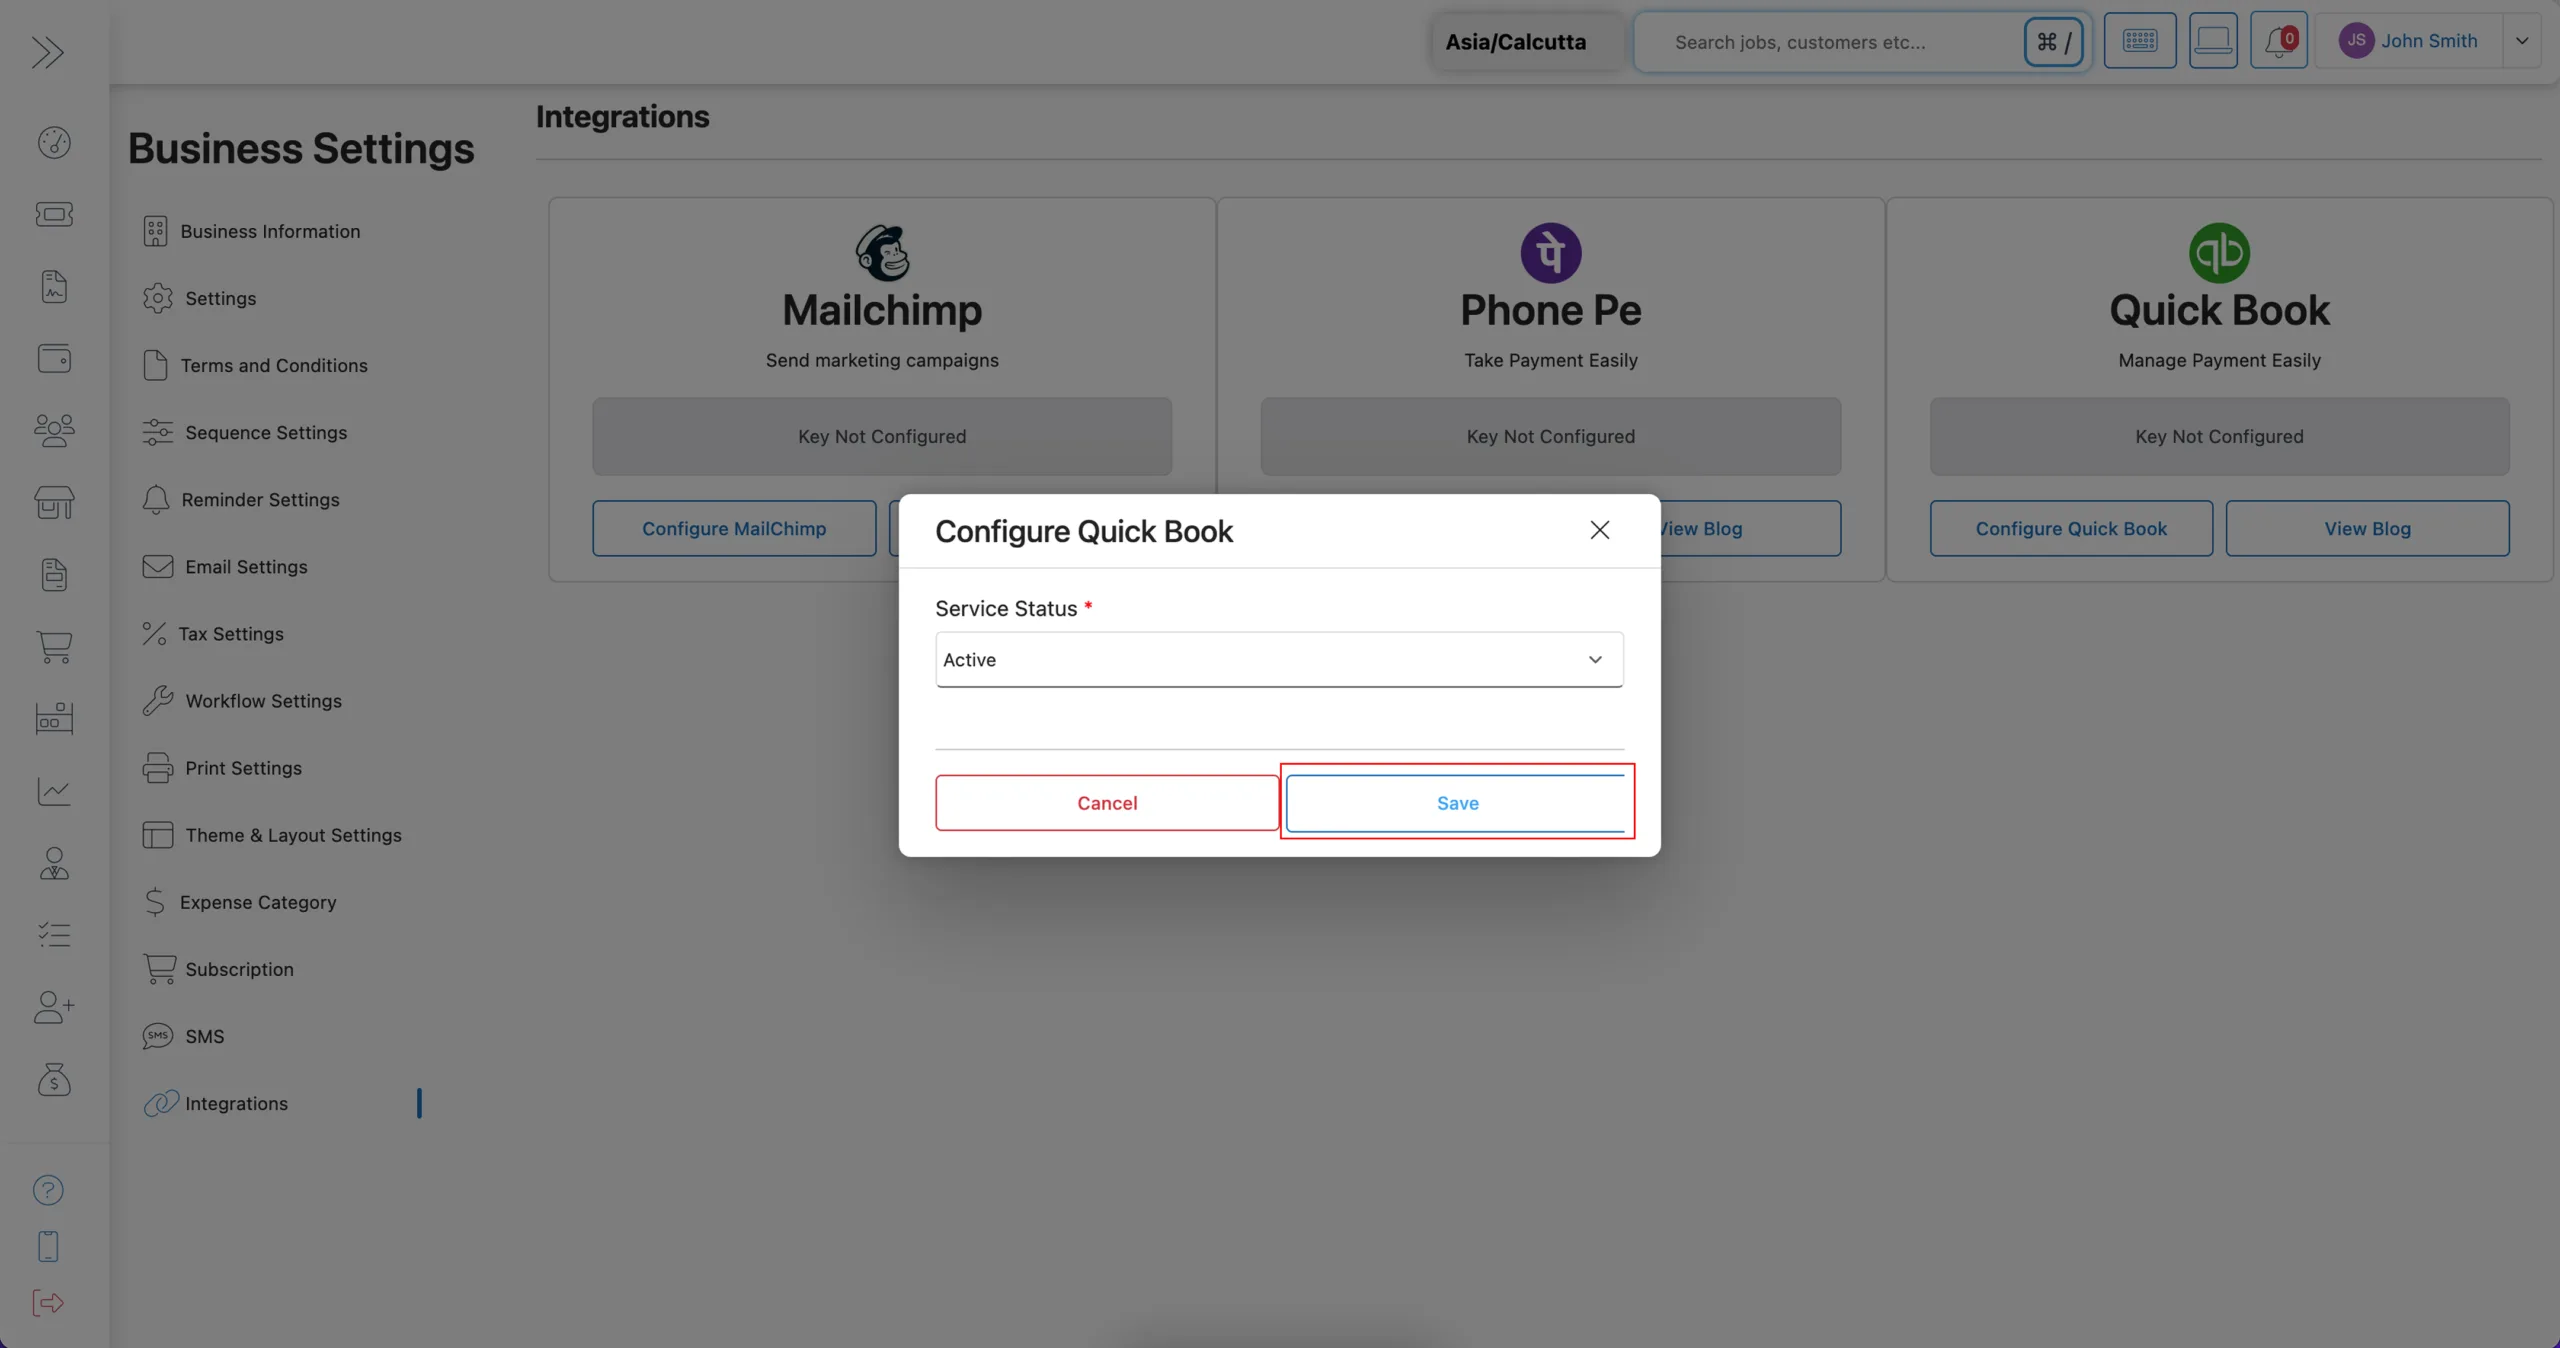Open the employee person icon in sidebar

tap(54, 863)
